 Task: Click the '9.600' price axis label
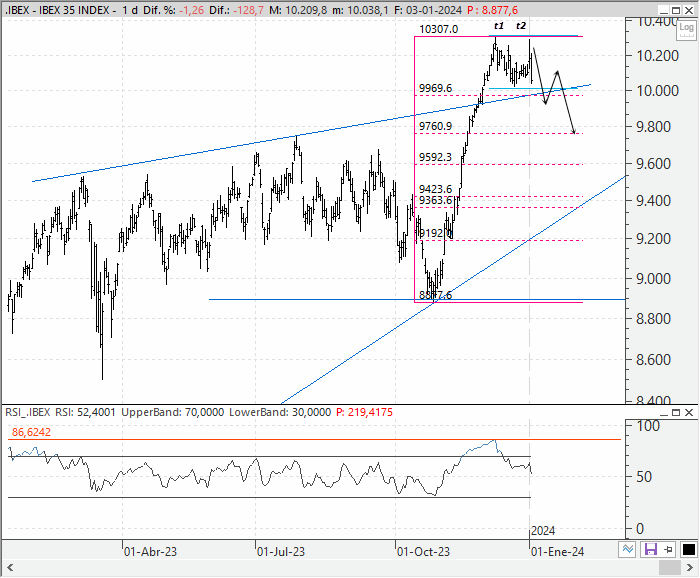click(654, 164)
